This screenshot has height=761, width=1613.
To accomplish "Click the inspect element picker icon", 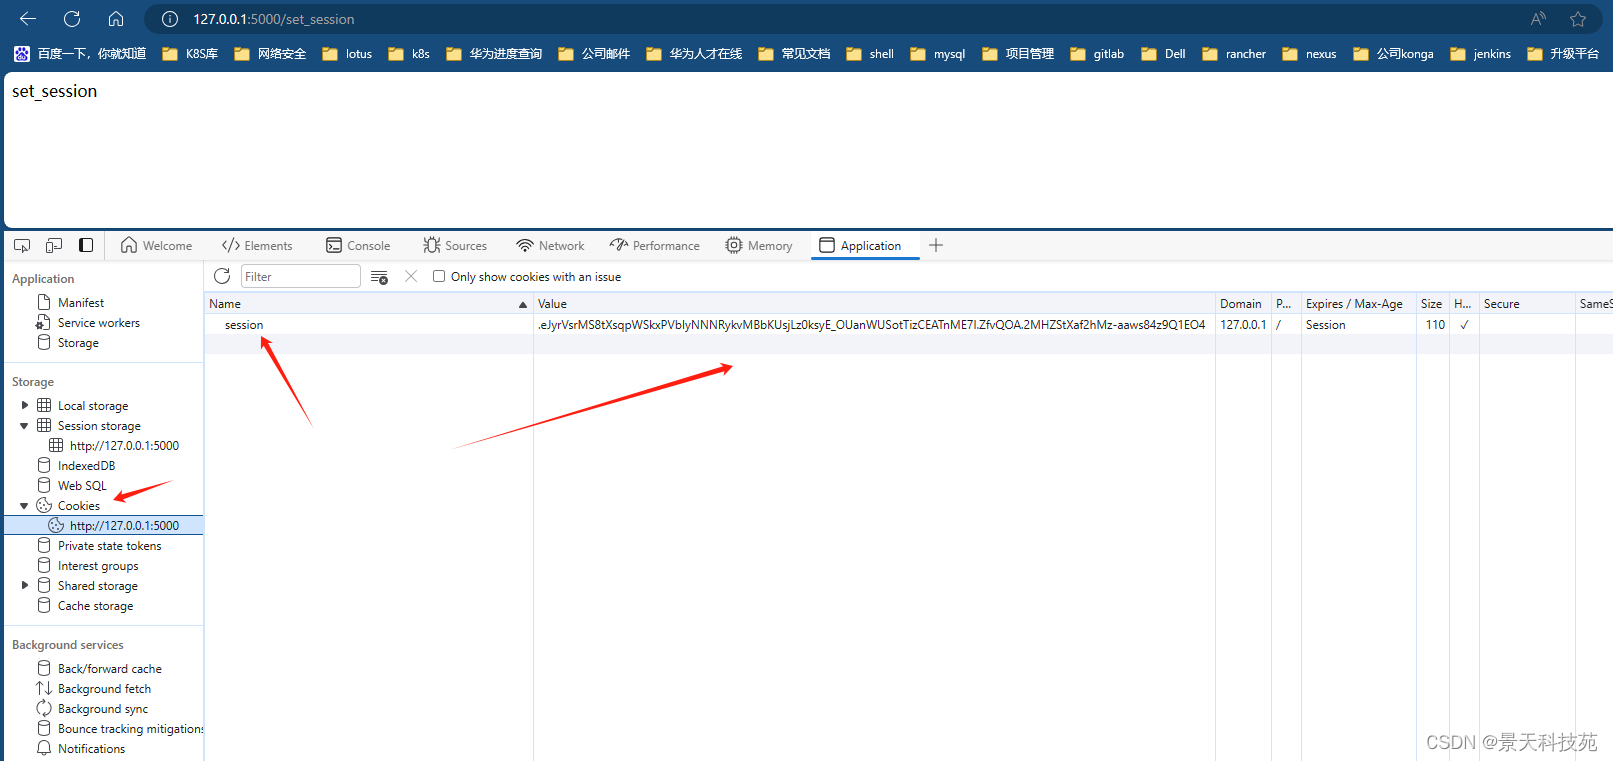I will pos(22,245).
